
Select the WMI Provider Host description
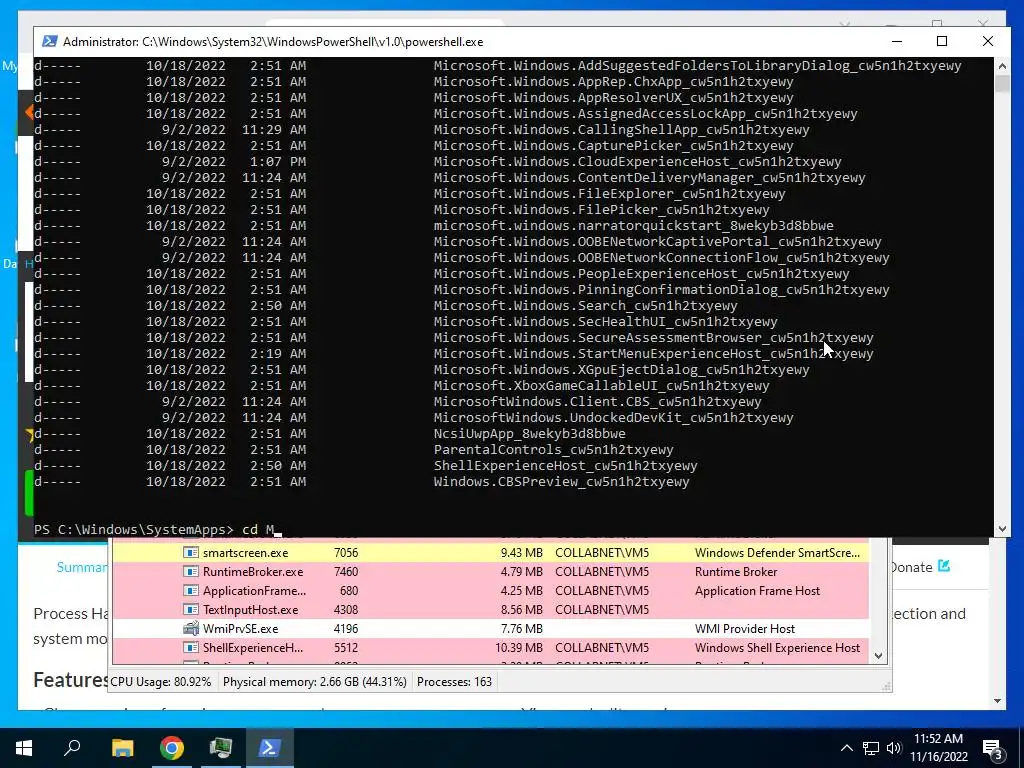tap(744, 629)
